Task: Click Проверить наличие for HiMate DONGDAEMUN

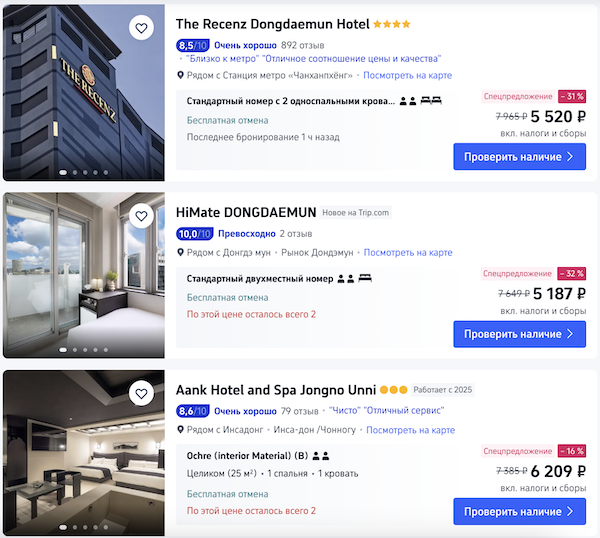Action: pos(519,334)
